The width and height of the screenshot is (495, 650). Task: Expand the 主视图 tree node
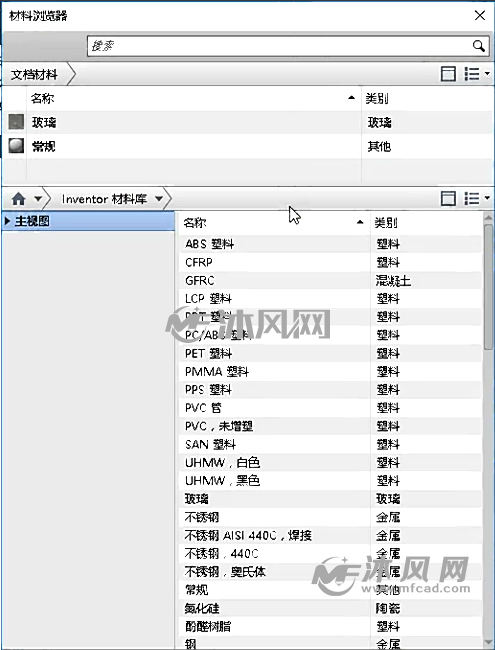(7, 221)
